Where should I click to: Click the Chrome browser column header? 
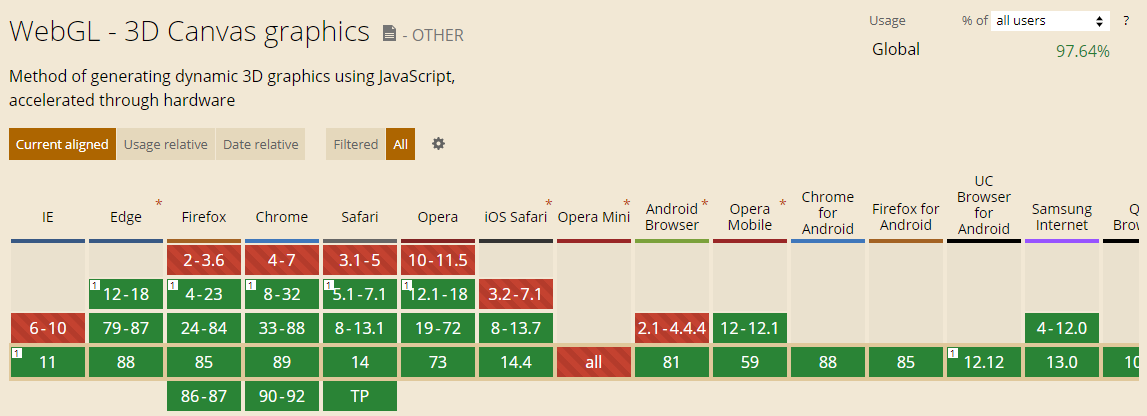point(282,216)
